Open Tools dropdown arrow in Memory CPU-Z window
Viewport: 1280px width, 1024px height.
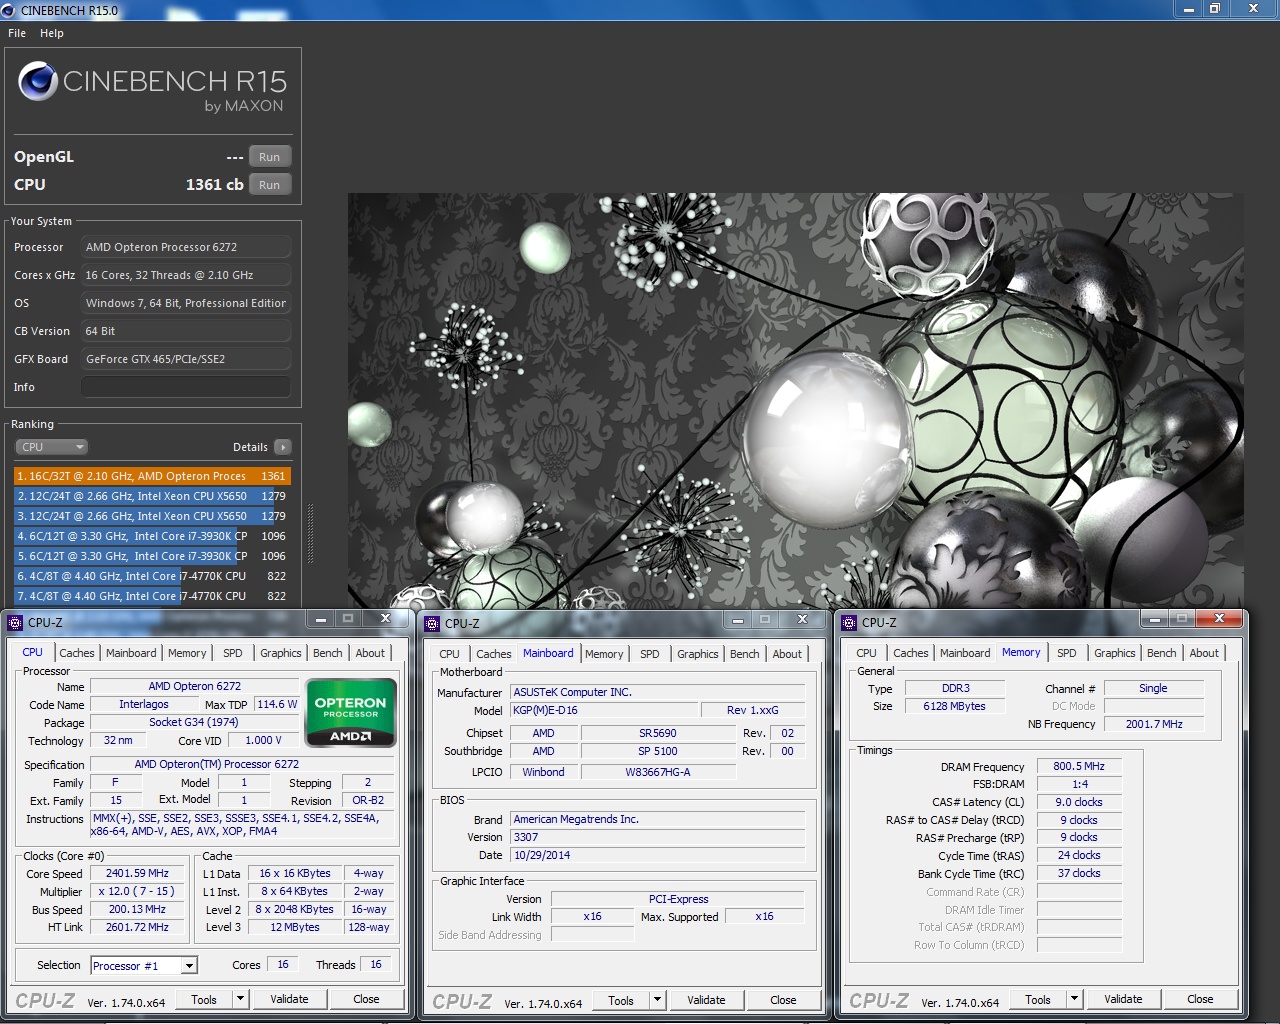[x=1074, y=999]
